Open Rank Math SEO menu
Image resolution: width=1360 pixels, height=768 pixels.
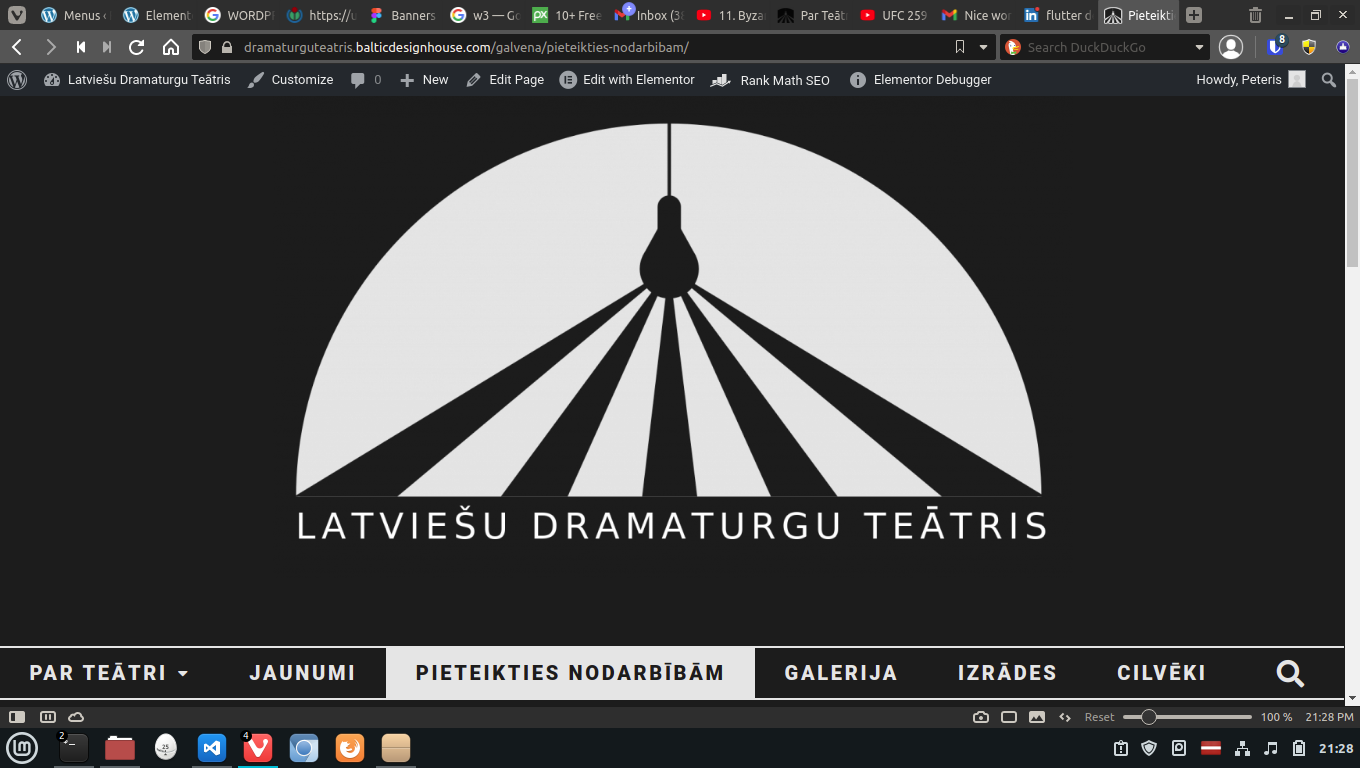click(x=770, y=80)
